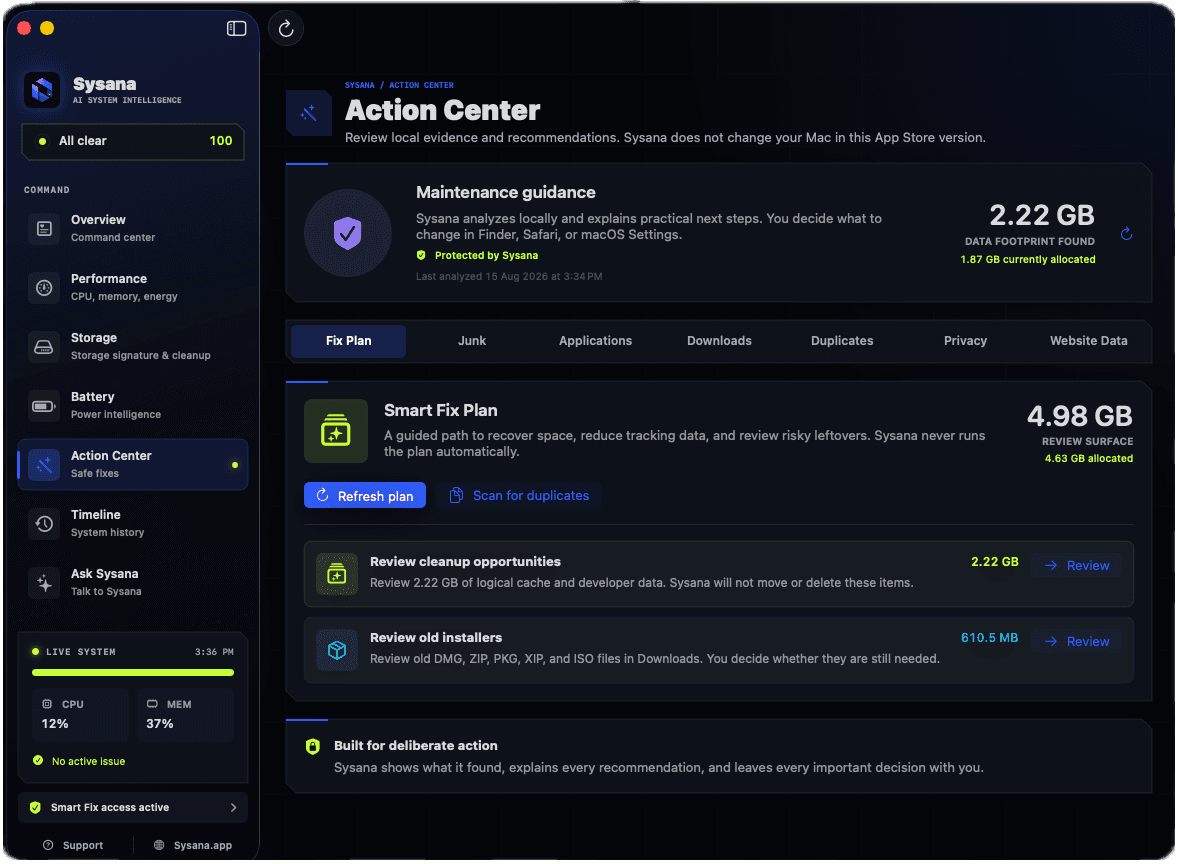Image resolution: width=1178 pixels, height=864 pixels.
Task: Click the All clear 100 status badge
Action: pyautogui.click(x=133, y=141)
